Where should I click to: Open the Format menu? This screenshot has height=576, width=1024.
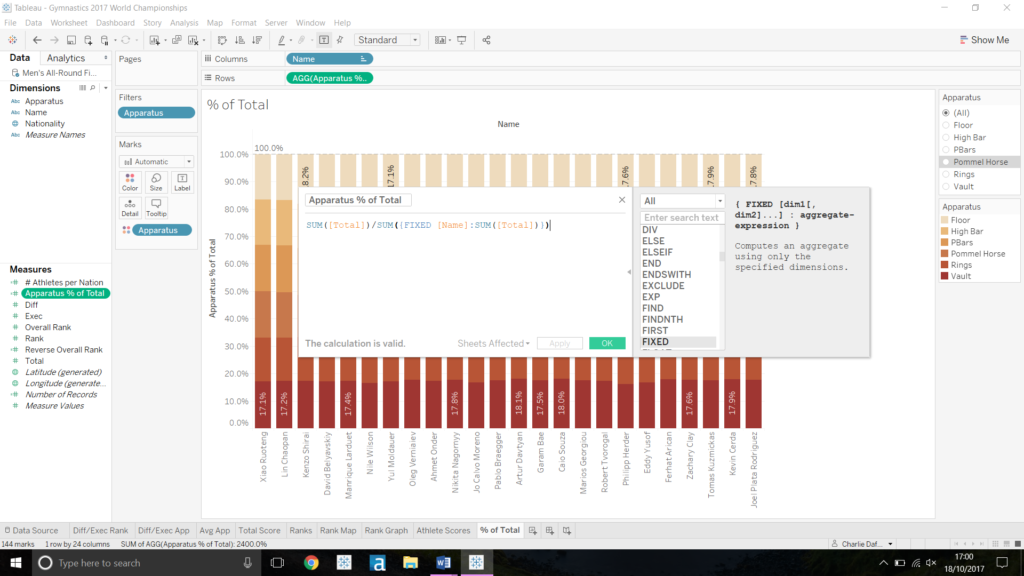[x=244, y=23]
